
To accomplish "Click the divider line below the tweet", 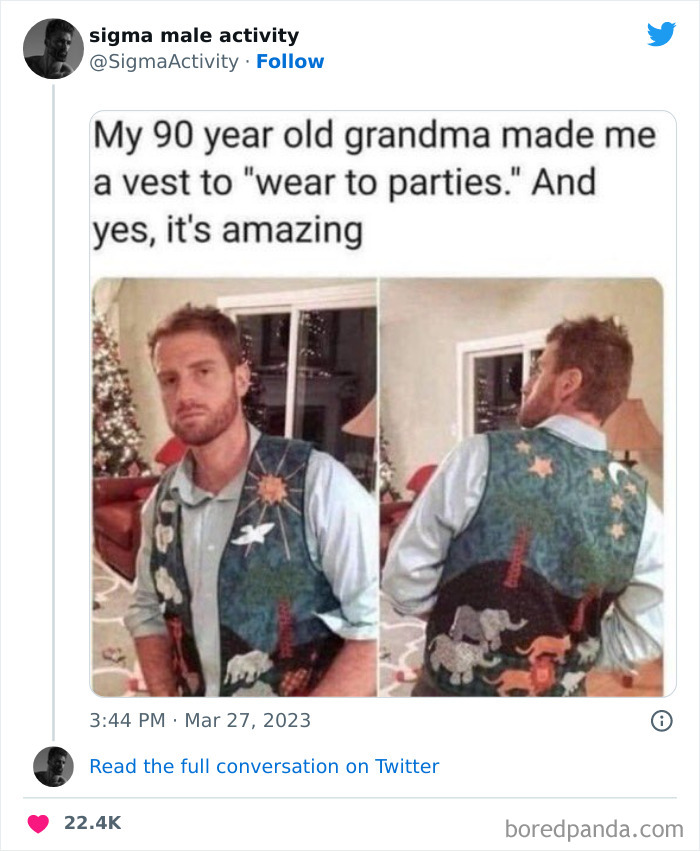I will [x=350, y=794].
